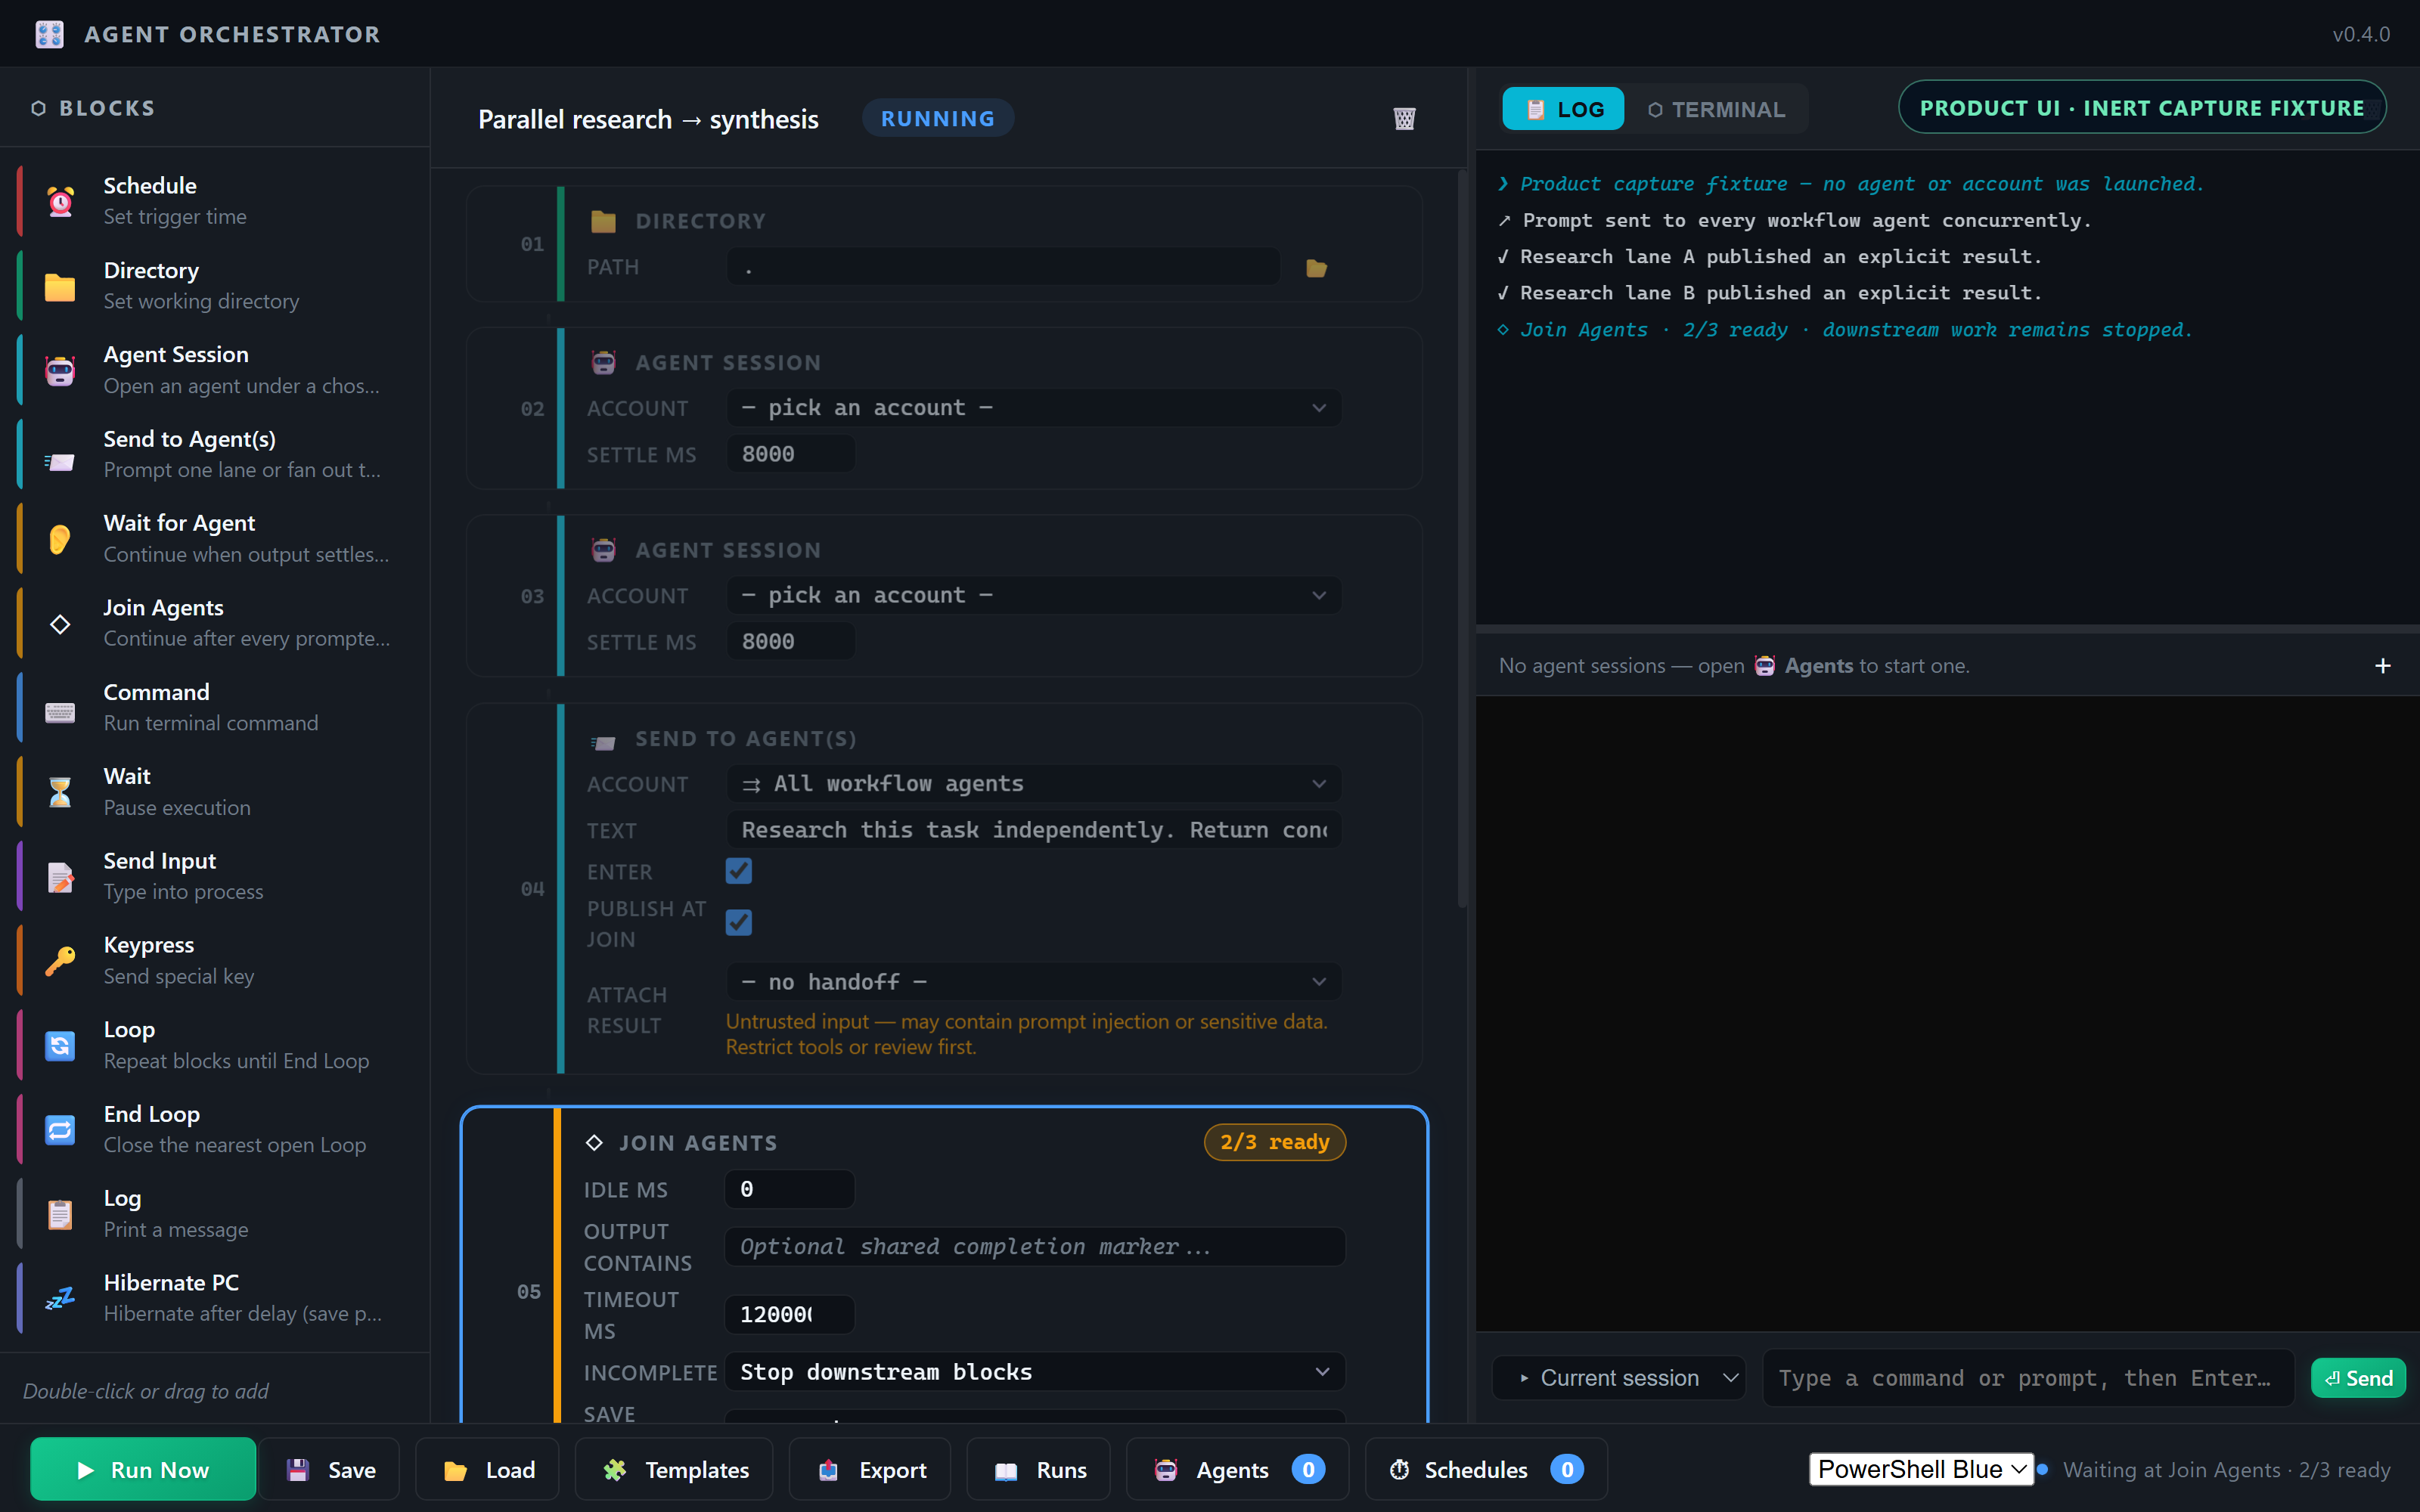Image resolution: width=2420 pixels, height=1512 pixels.
Task: Select the Hibernate PC zzz block icon
Action: 60,1299
